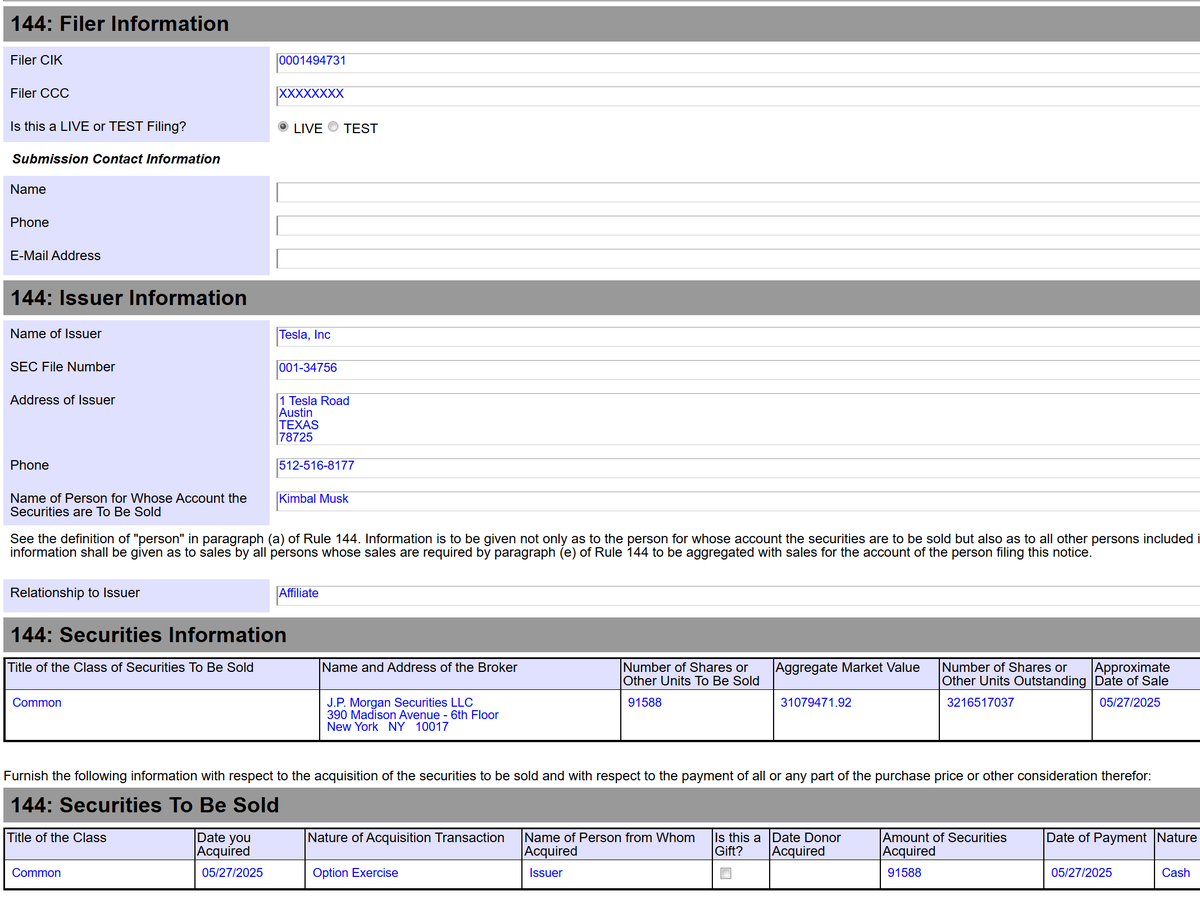Viewport: 1200px width, 900px height.
Task: Click the '144: Issuer Information' header
Action: pyautogui.click(x=128, y=298)
